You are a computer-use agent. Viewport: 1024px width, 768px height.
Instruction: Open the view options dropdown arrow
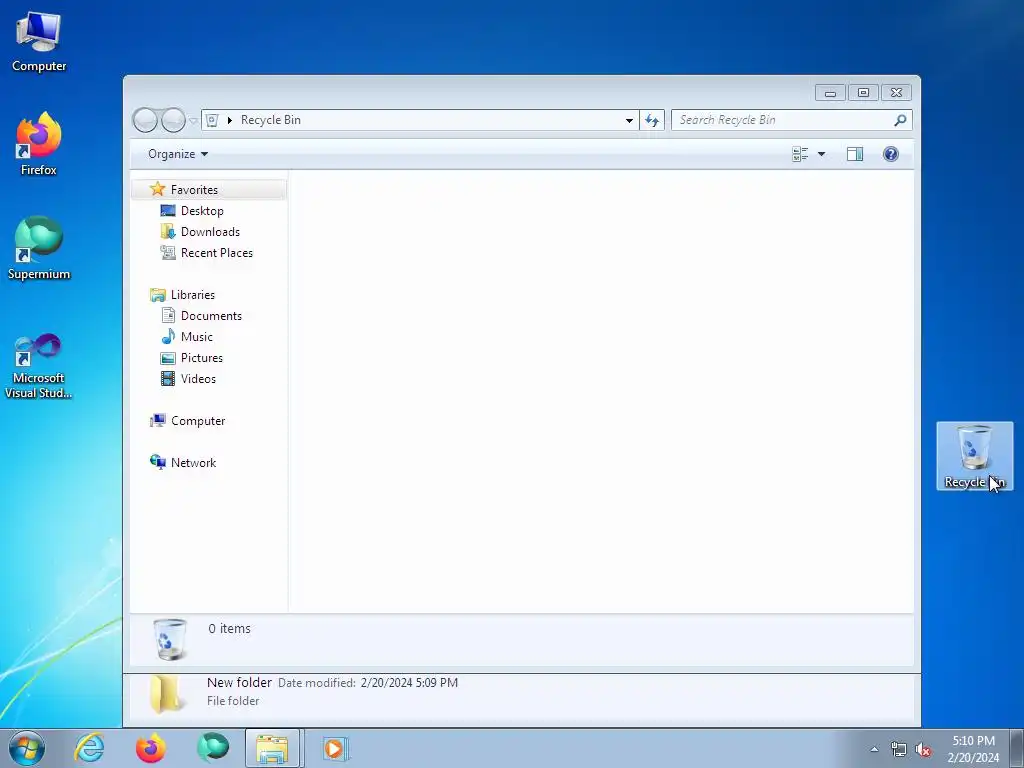822,154
